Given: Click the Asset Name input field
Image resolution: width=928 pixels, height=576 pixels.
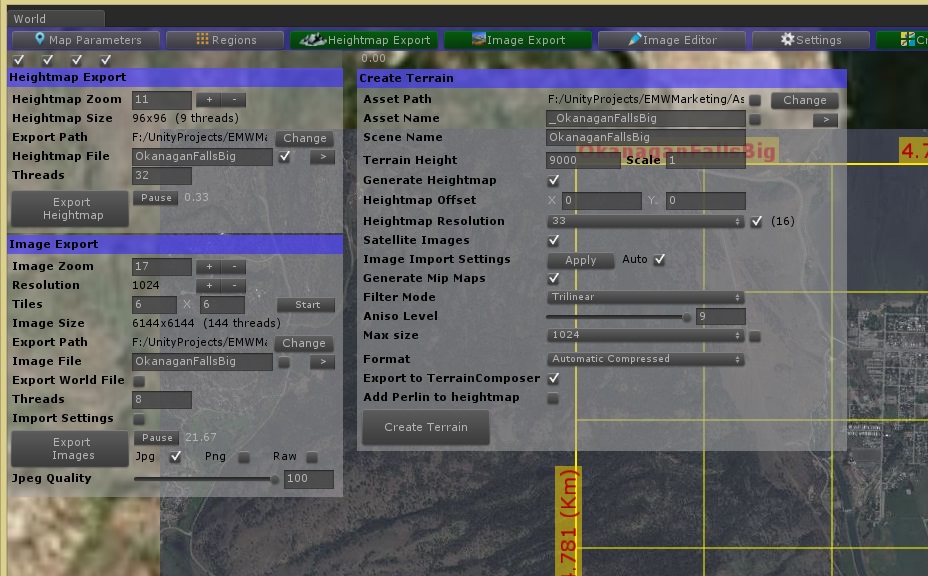Looking at the screenshot, I should point(645,118).
